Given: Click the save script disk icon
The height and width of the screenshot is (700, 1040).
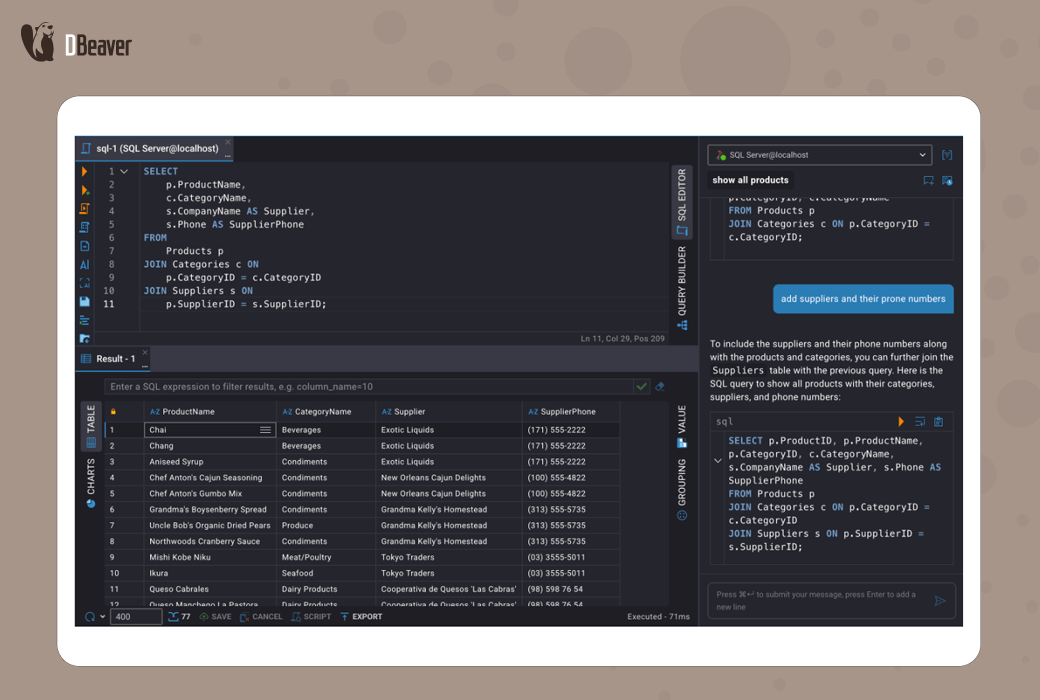Looking at the screenshot, I should coord(85,301).
